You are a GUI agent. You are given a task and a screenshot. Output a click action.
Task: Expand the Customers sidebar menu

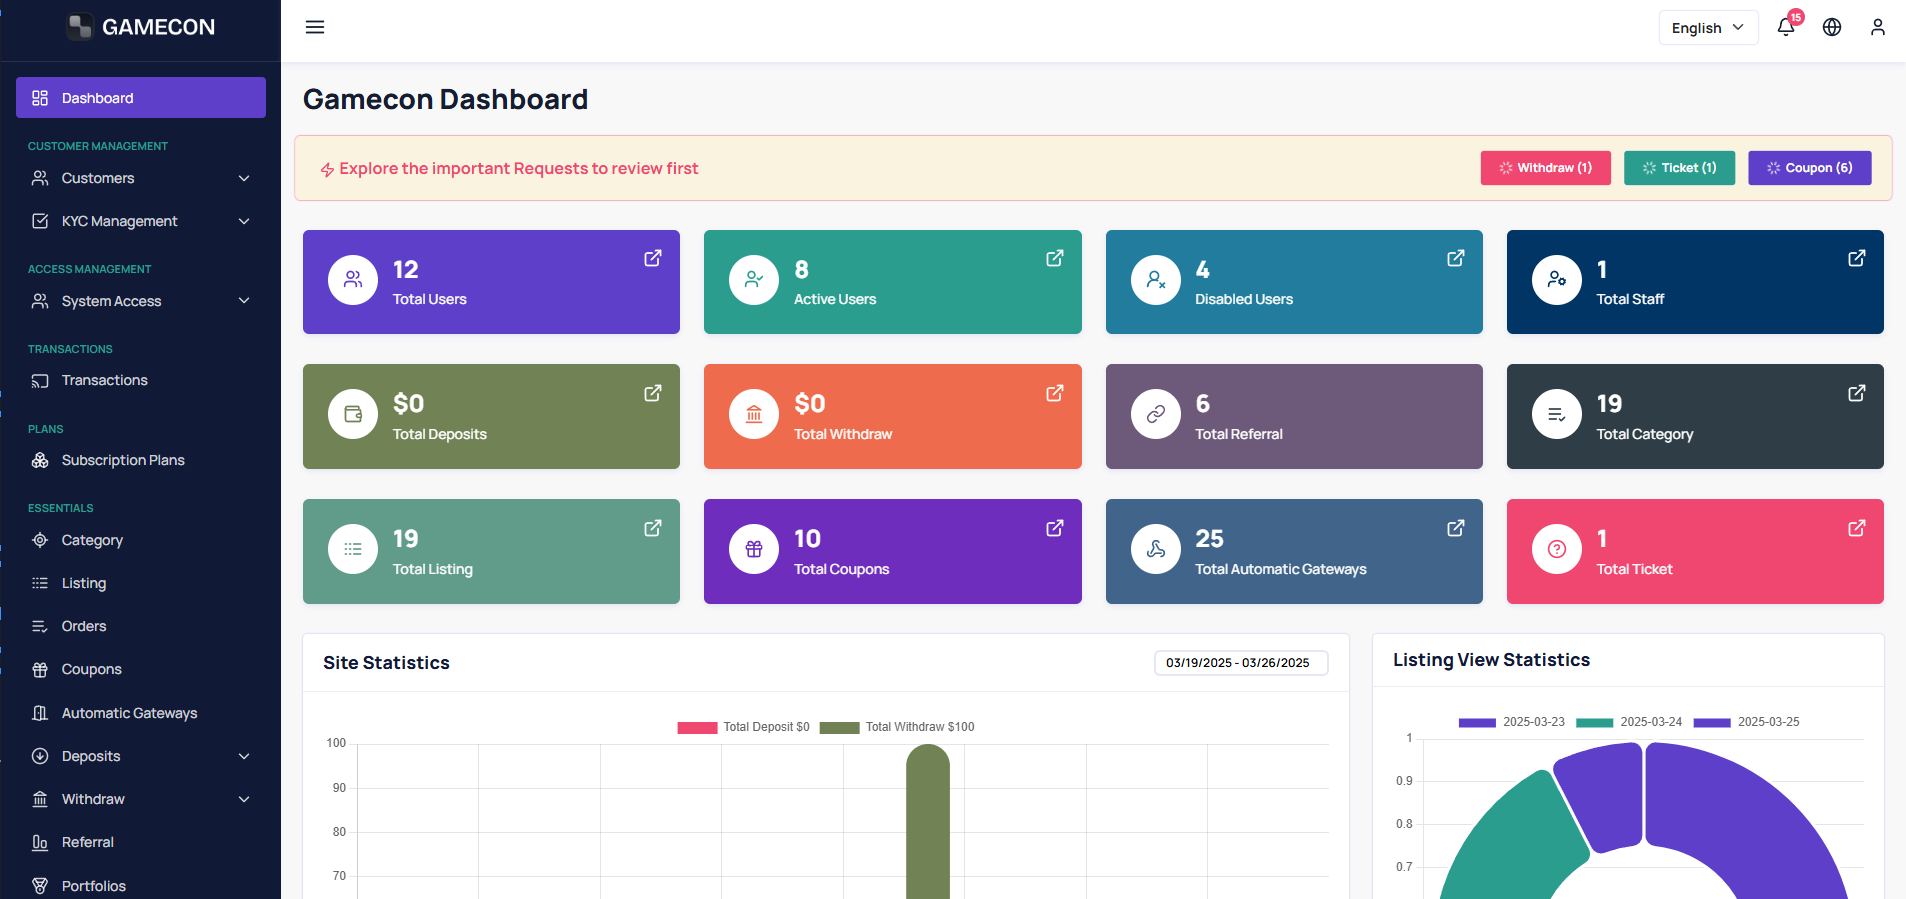(141, 178)
